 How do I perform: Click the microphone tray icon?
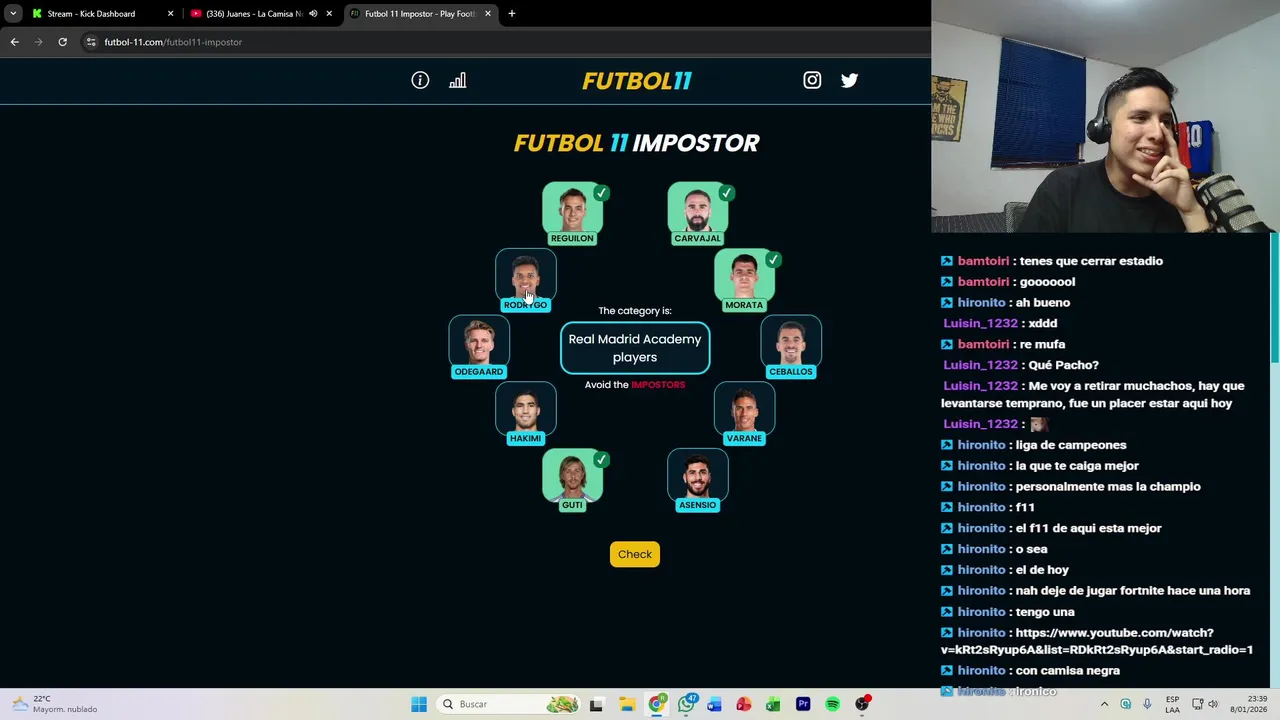click(1147, 704)
